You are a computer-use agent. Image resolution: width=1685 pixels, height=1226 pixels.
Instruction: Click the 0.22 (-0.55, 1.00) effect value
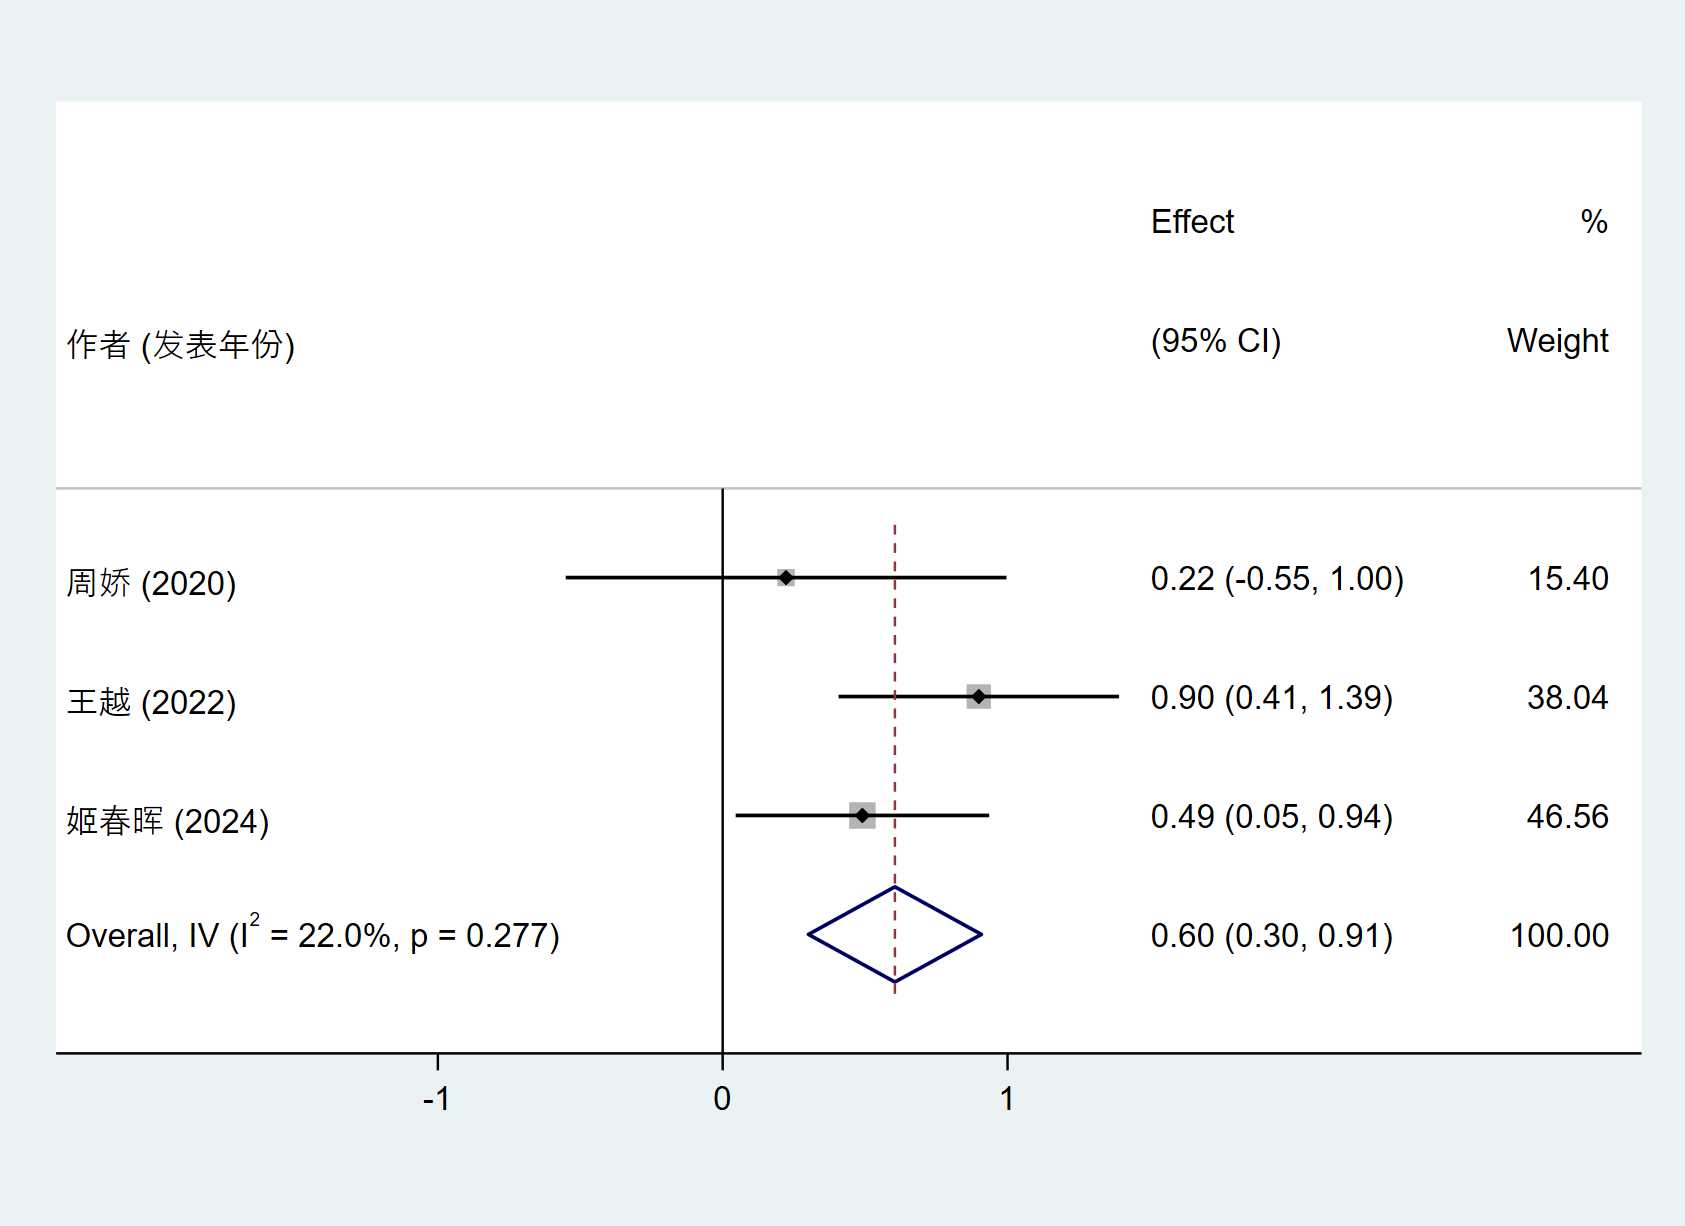pos(1277,579)
